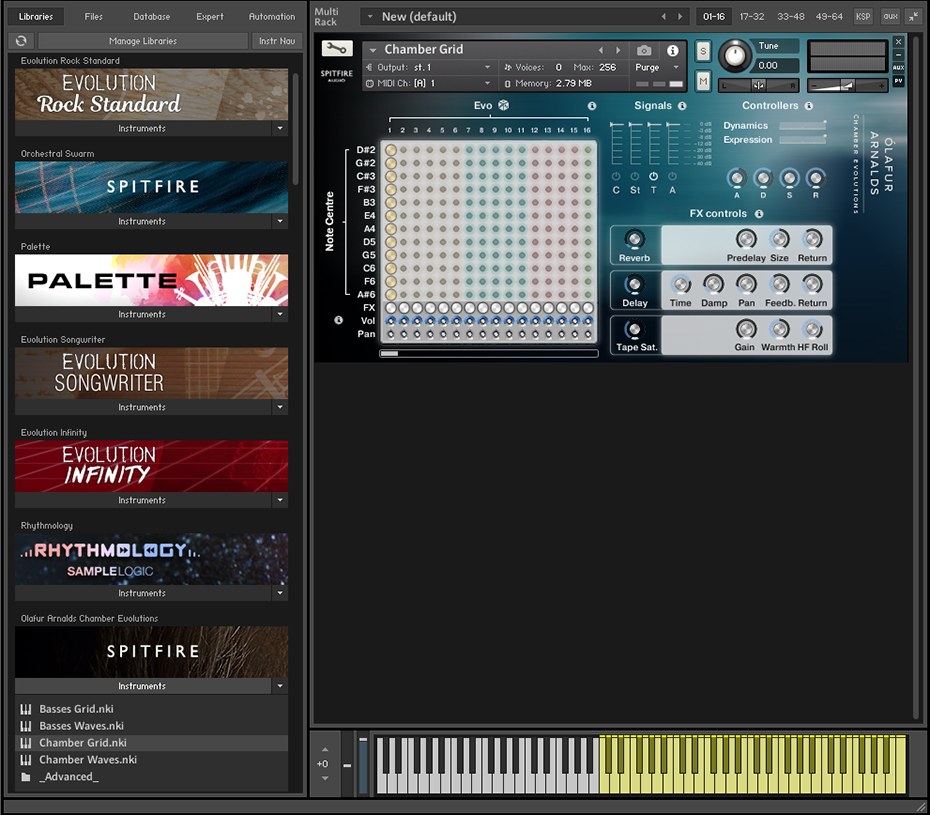Click next multi rack preset arrow

[680, 17]
